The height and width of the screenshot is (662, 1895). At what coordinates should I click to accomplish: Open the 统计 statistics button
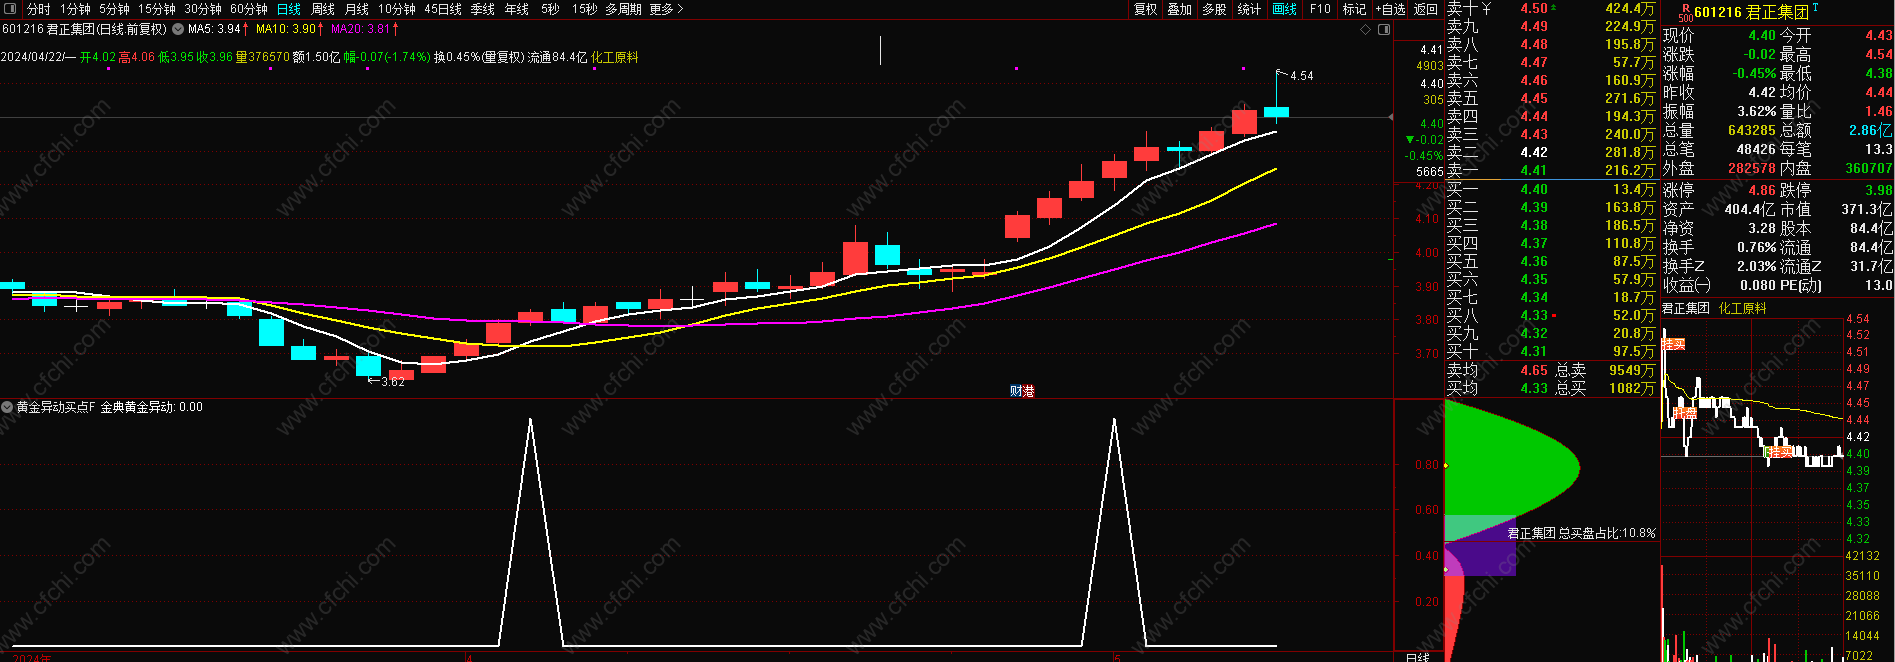[x=1249, y=9]
